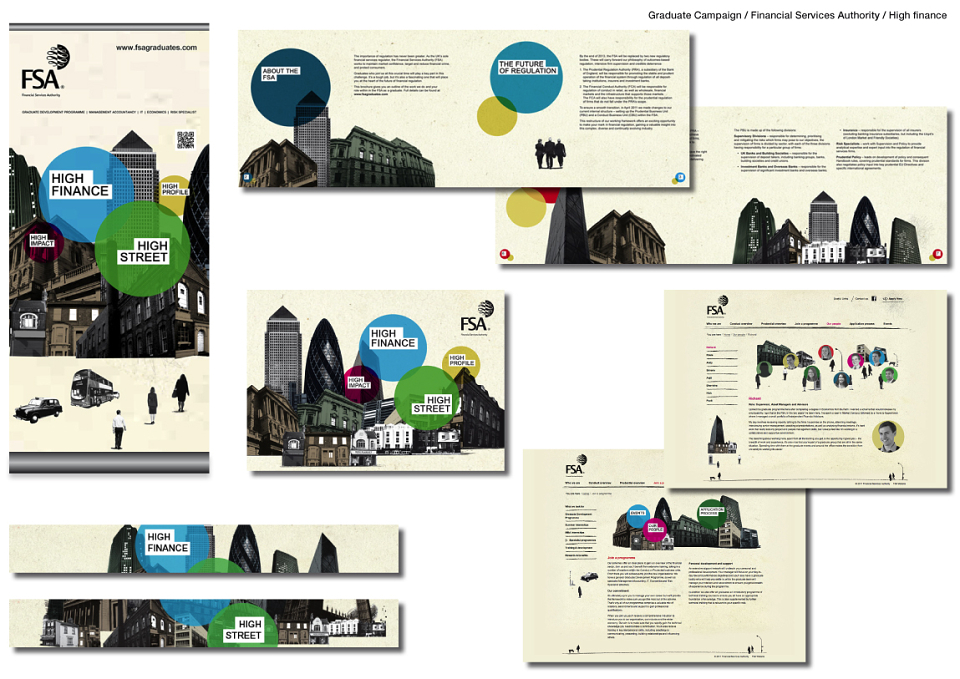The image size is (960, 679).
Task: Open Join a programme tab on Our people webpage
Action: [806, 324]
